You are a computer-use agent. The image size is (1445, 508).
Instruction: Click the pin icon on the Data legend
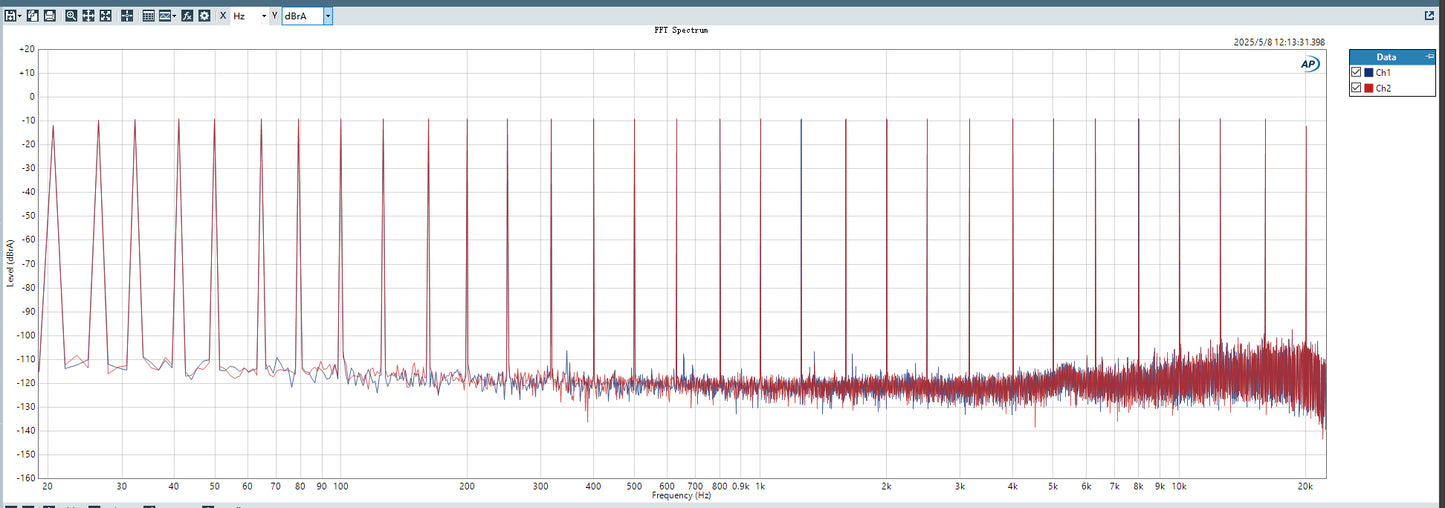click(1431, 57)
